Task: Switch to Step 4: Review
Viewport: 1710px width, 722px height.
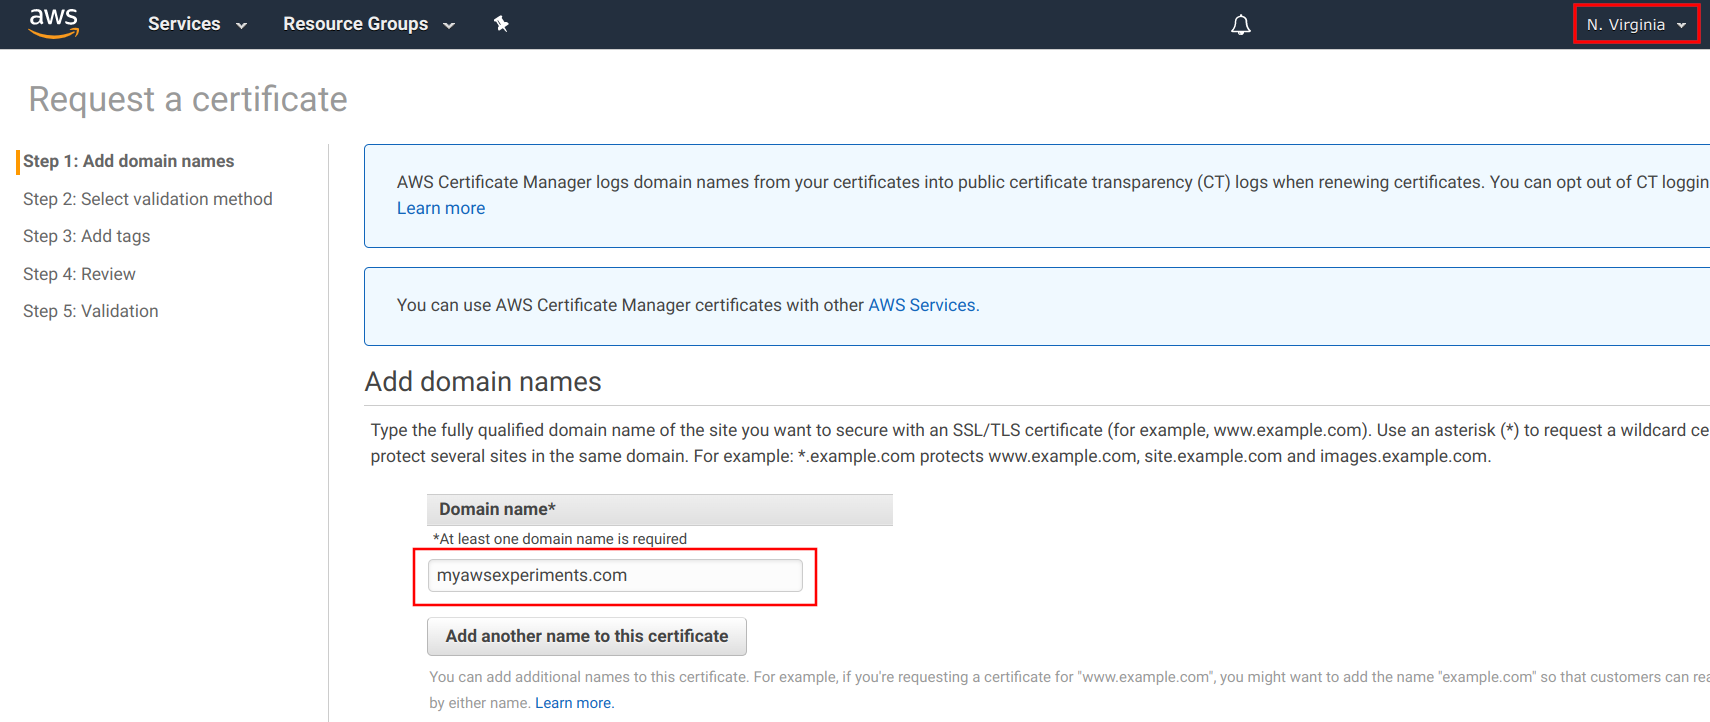Action: [79, 274]
